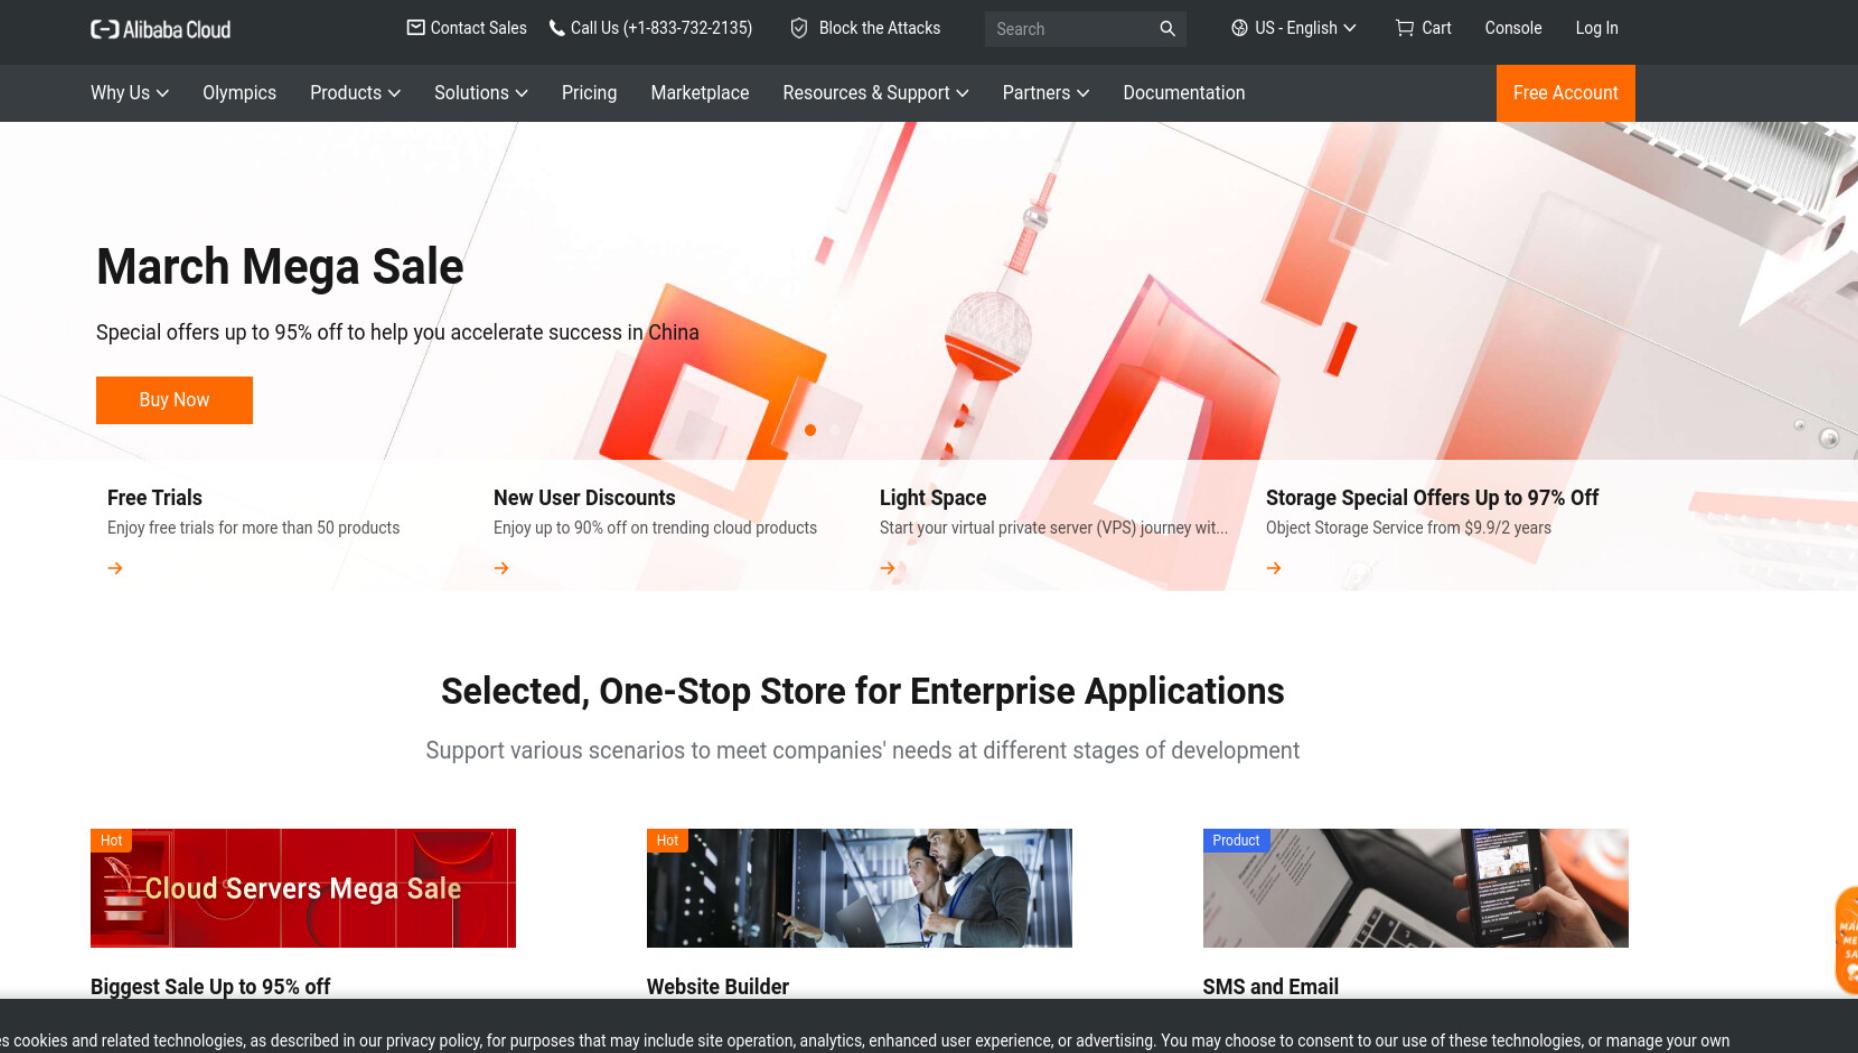Expand the Why Us menu

click(x=129, y=93)
